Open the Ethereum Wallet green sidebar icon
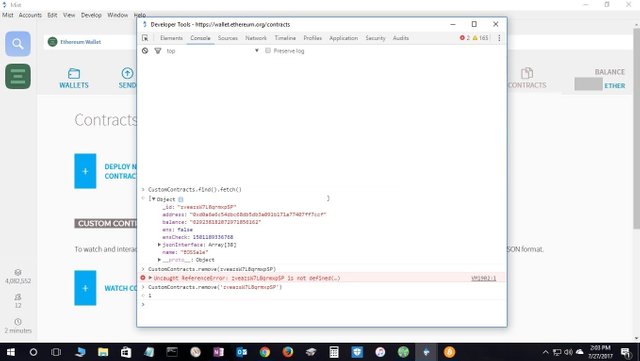640x361 pixels. point(18,76)
